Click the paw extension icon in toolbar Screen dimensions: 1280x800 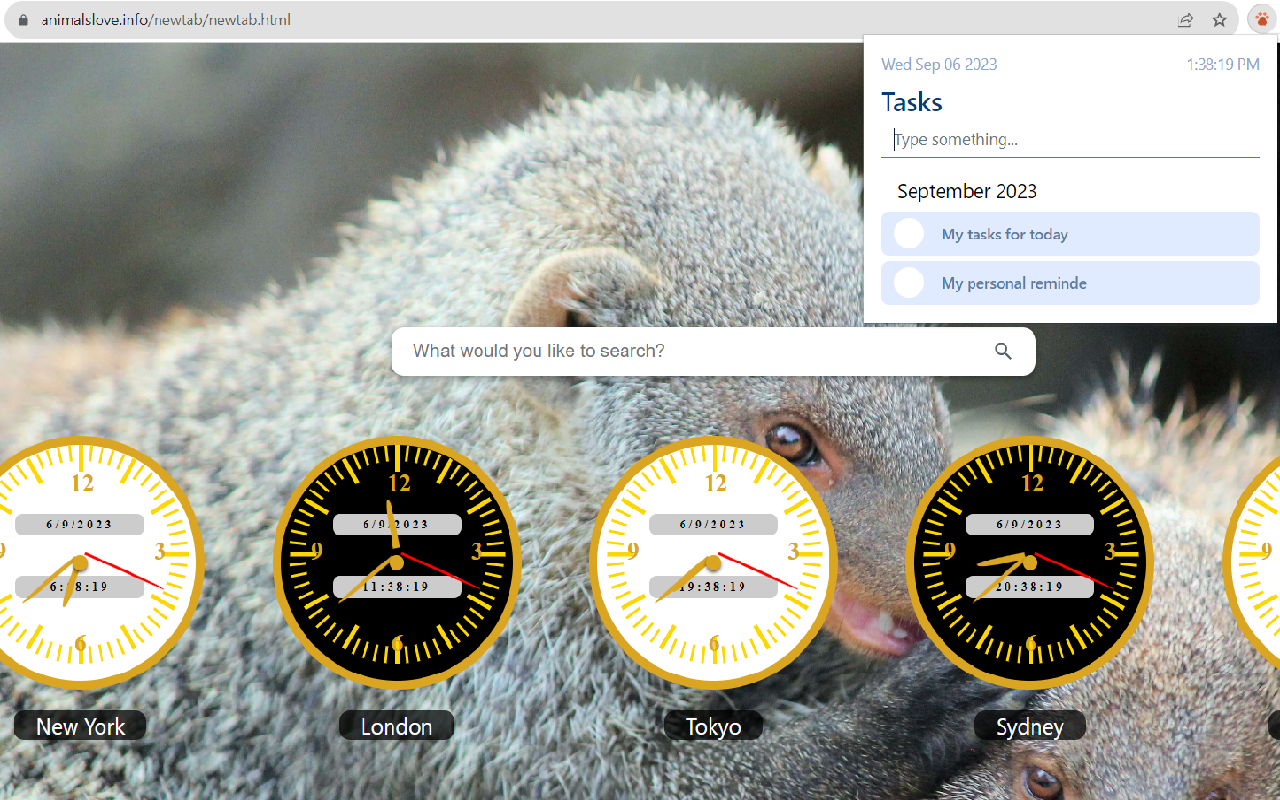[x=1260, y=20]
